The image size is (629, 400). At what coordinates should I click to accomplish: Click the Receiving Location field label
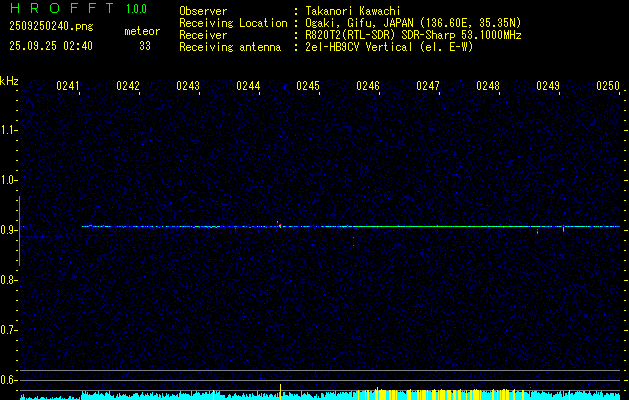tap(233, 23)
